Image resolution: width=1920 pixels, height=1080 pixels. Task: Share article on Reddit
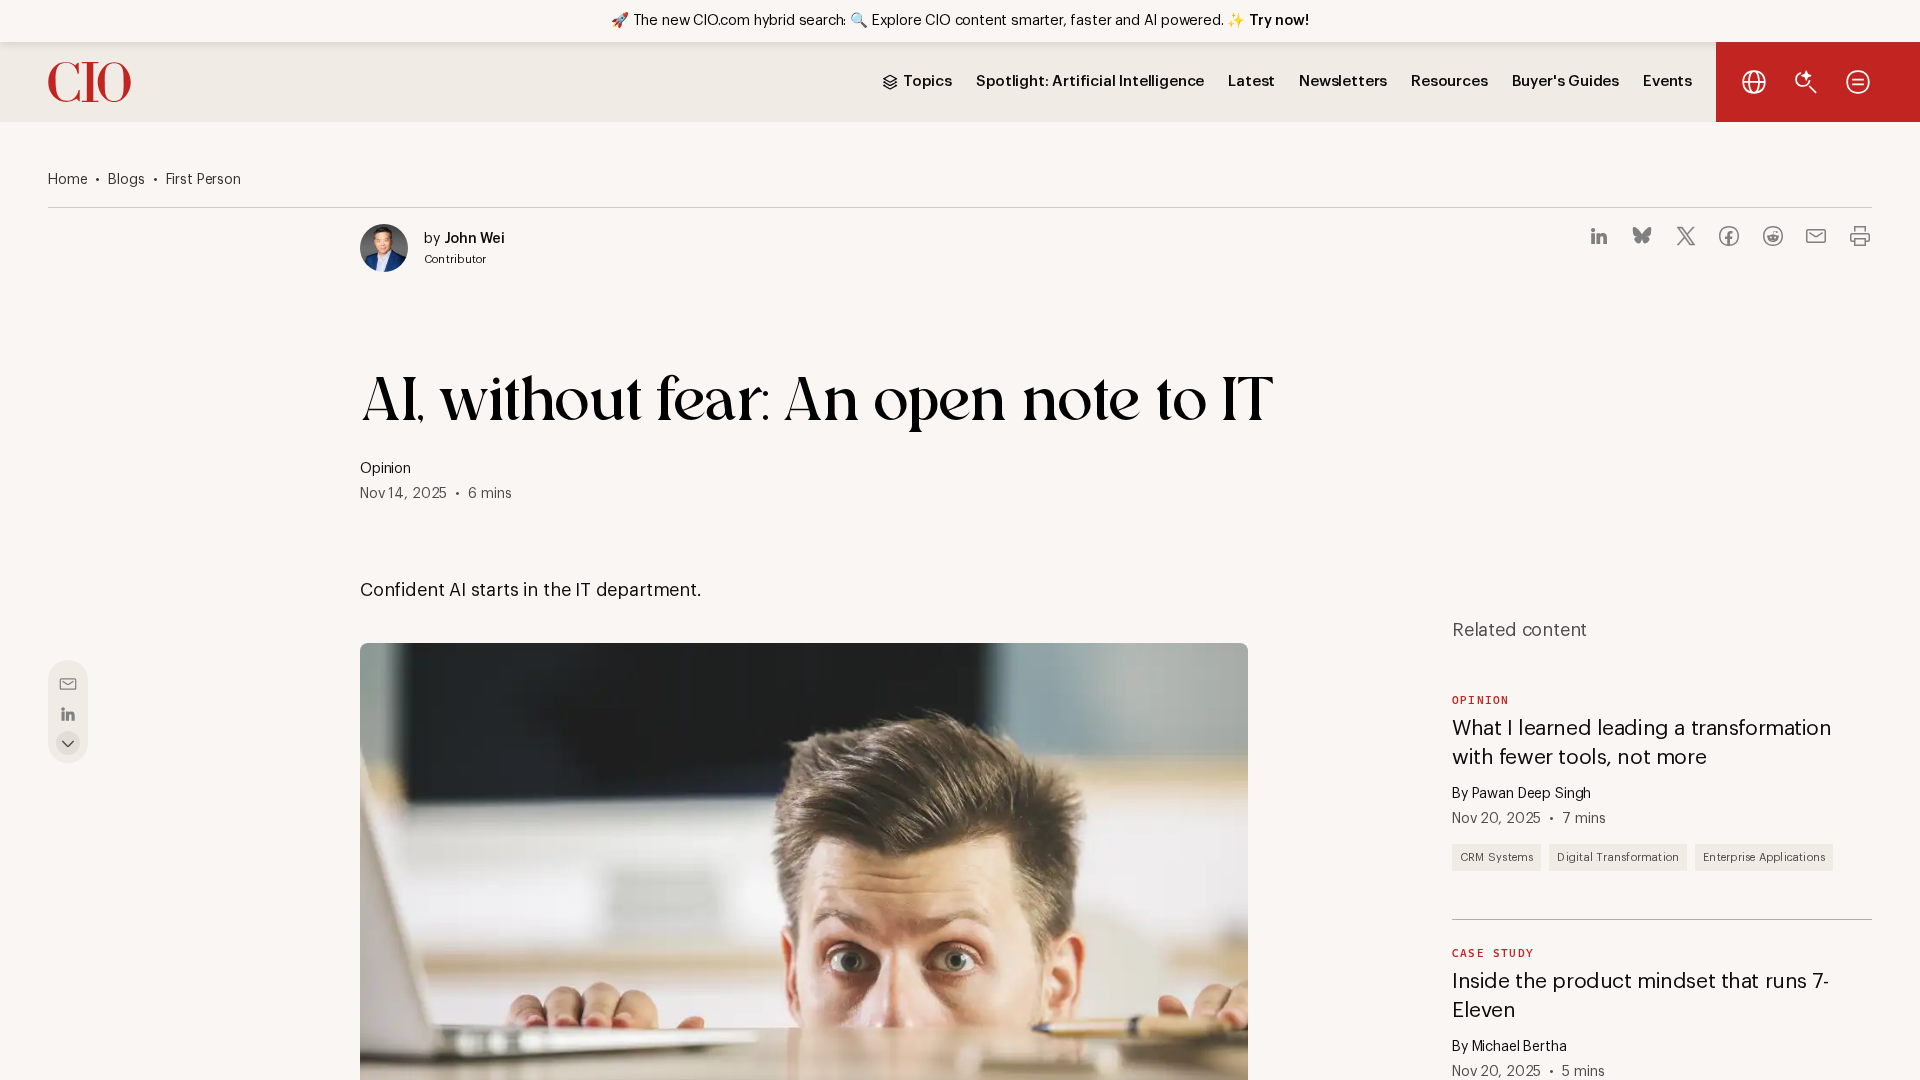[x=1773, y=236]
